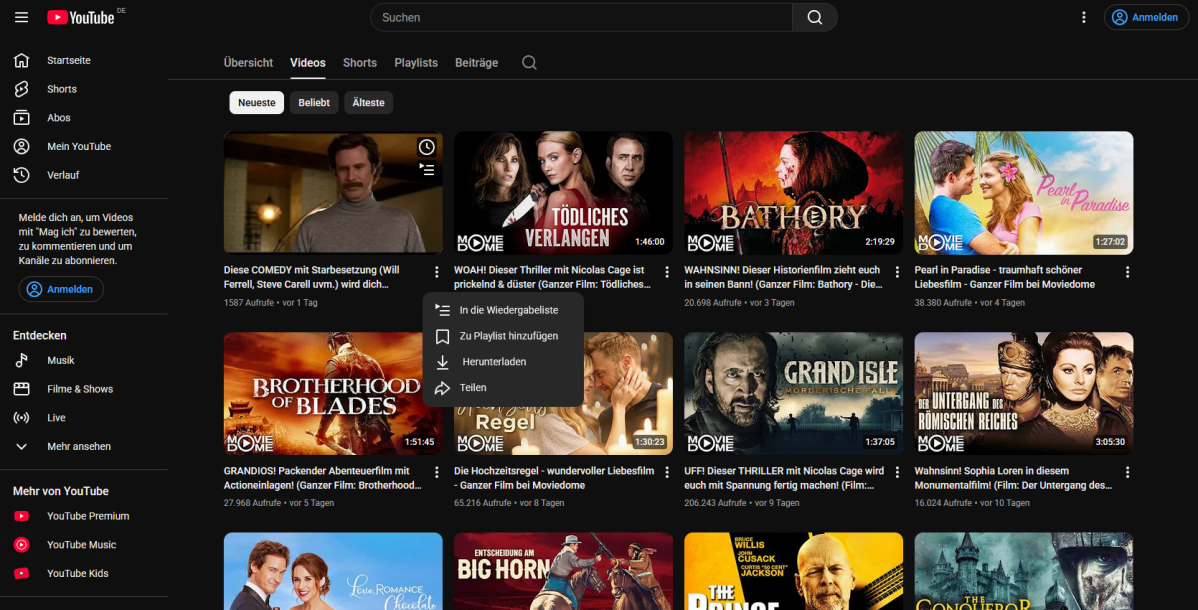Click the watch later clock on first thumbnail
Screen dimensions: 1198x610
pyautogui.click(x=426, y=147)
